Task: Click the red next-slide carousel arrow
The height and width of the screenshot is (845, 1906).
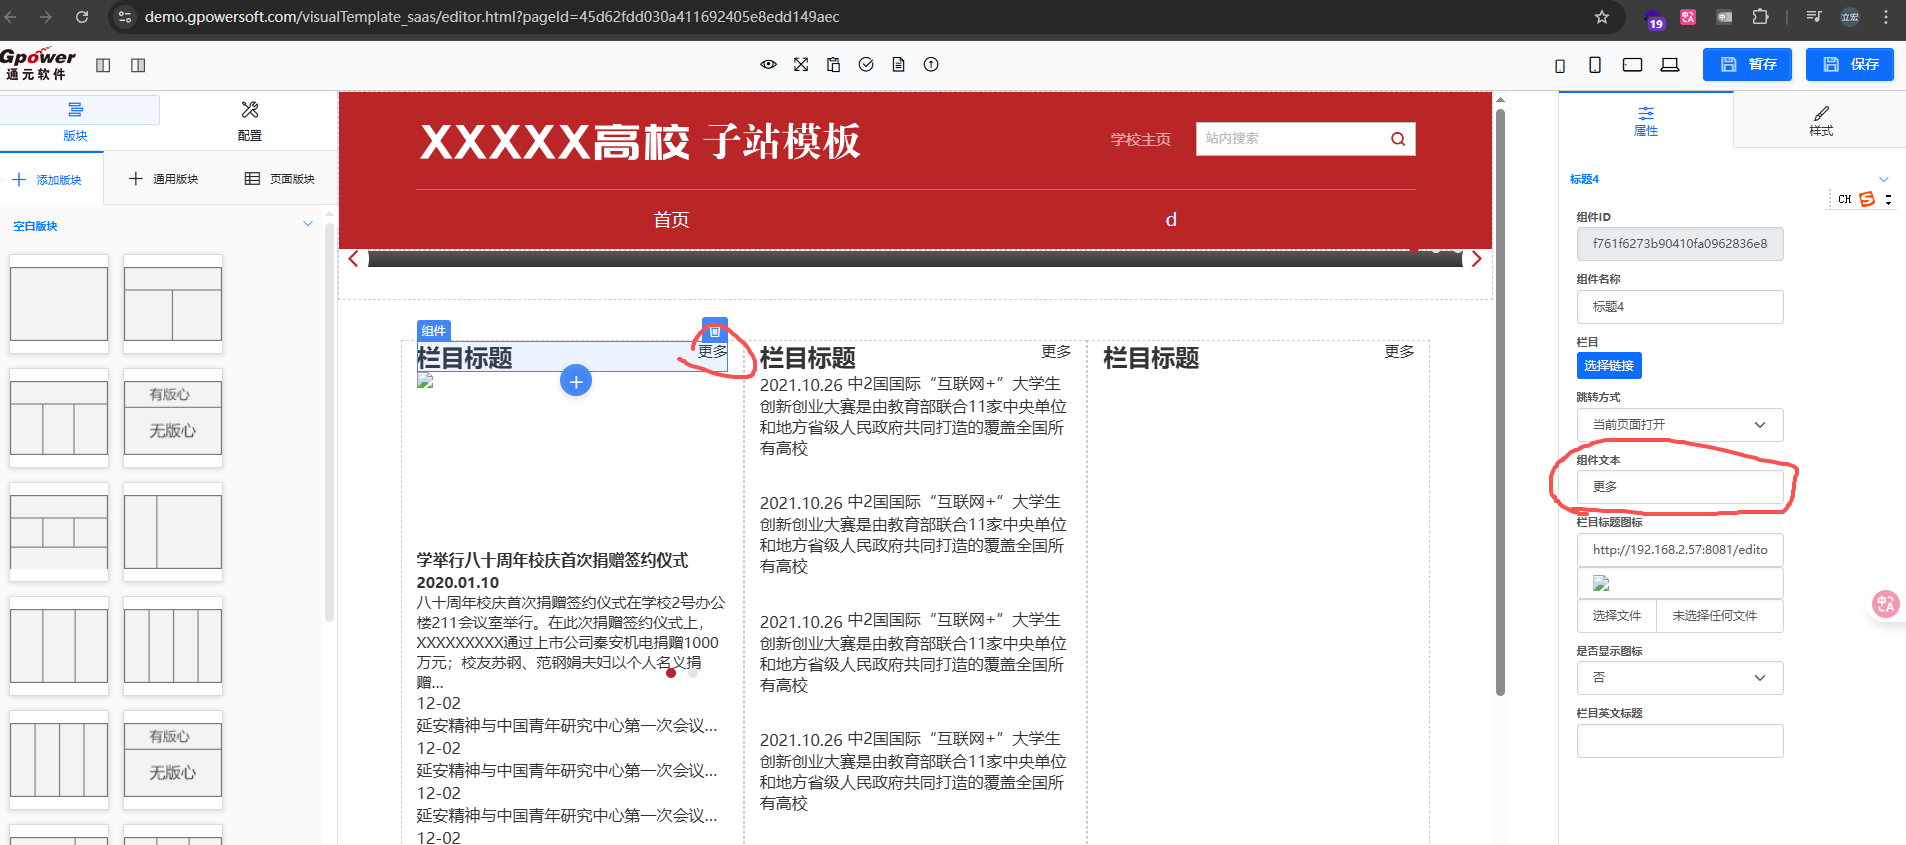Action: [x=1476, y=259]
